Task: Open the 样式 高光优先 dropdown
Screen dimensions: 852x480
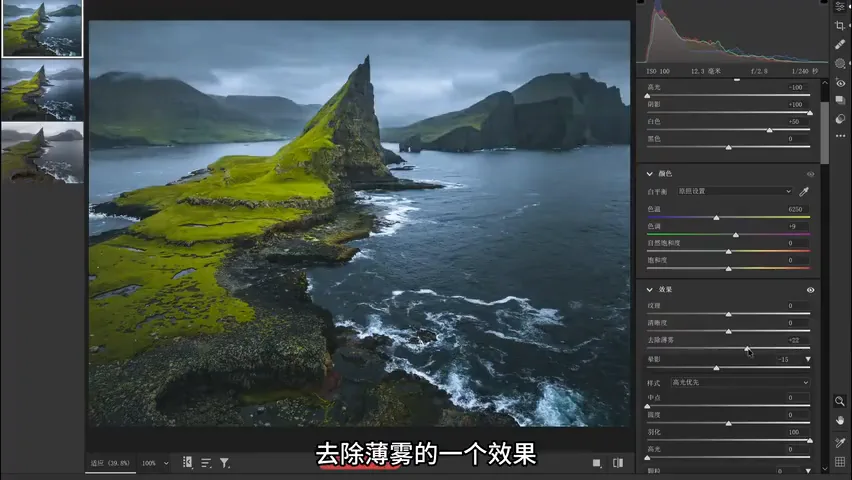Action: 740,382
